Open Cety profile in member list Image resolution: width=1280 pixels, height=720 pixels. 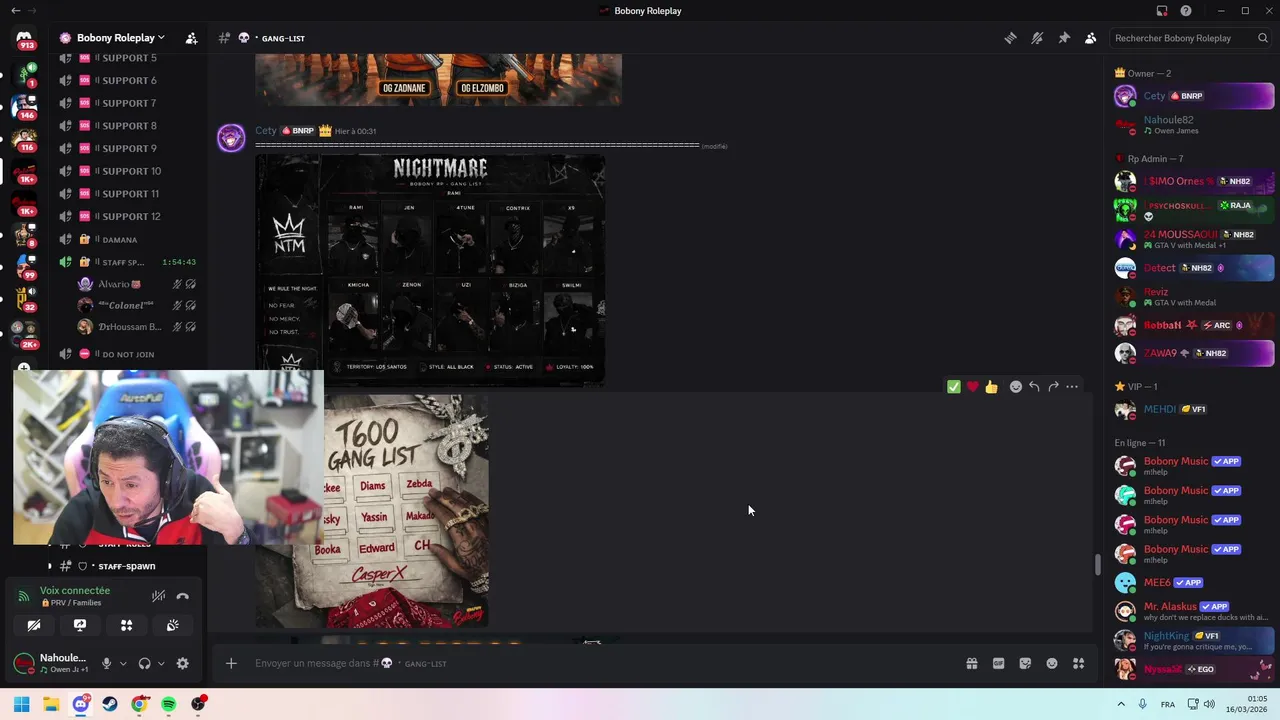(1194, 96)
